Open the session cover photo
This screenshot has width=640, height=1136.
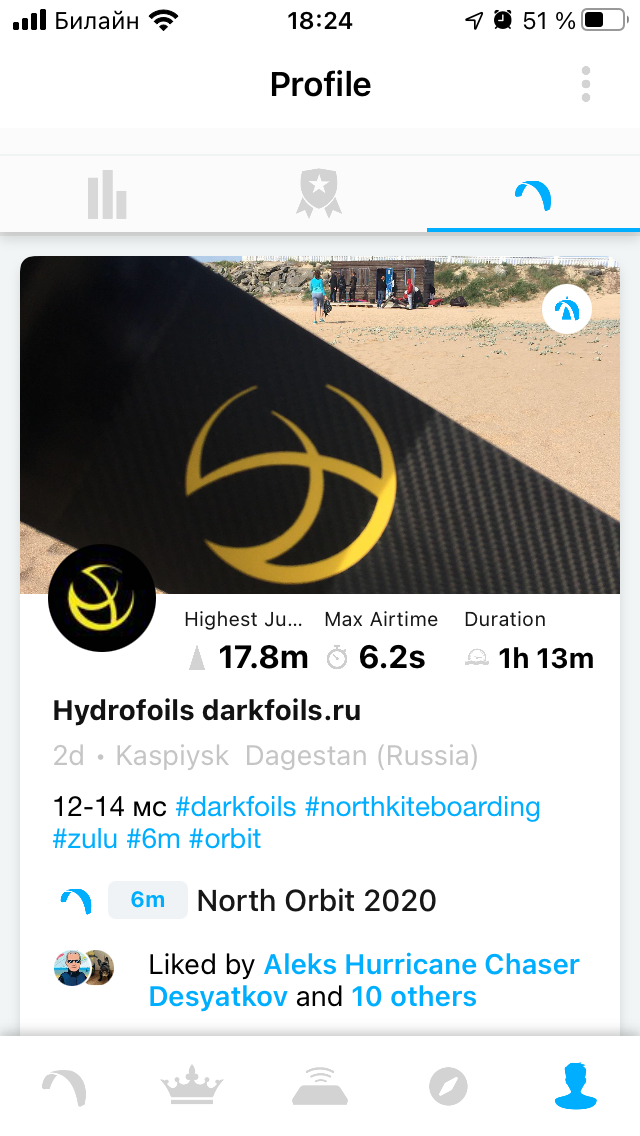pos(320,425)
